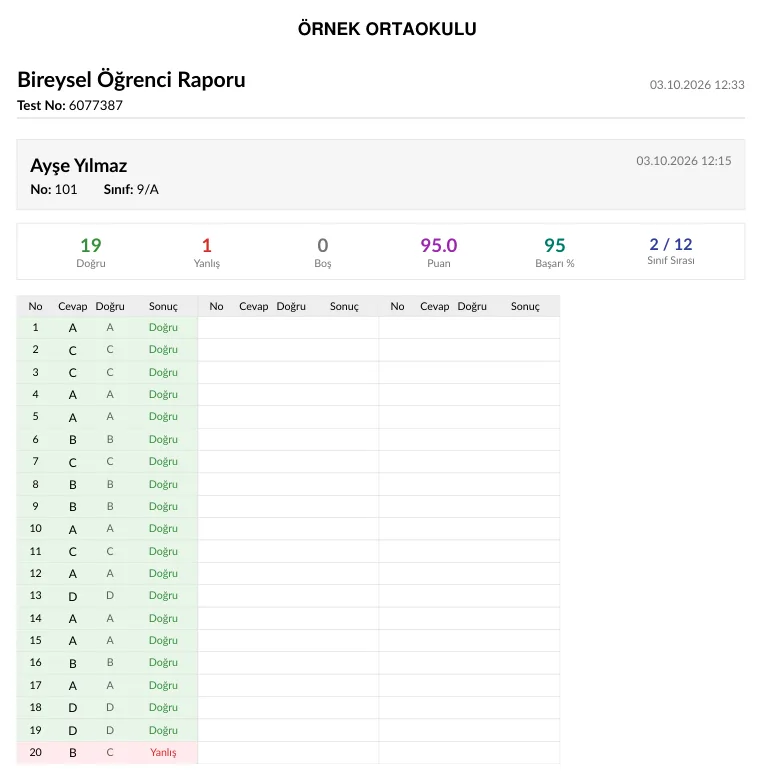Click the ÖRNEK ORTAOKULU school title
The image size is (761, 780).
[387, 29]
